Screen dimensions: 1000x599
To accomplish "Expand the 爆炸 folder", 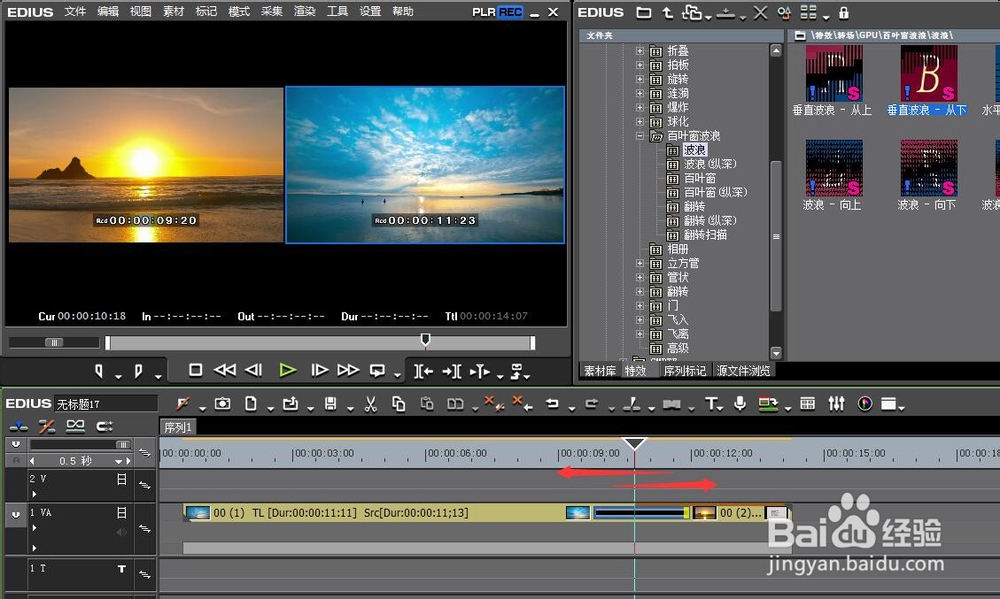I will 640,107.
